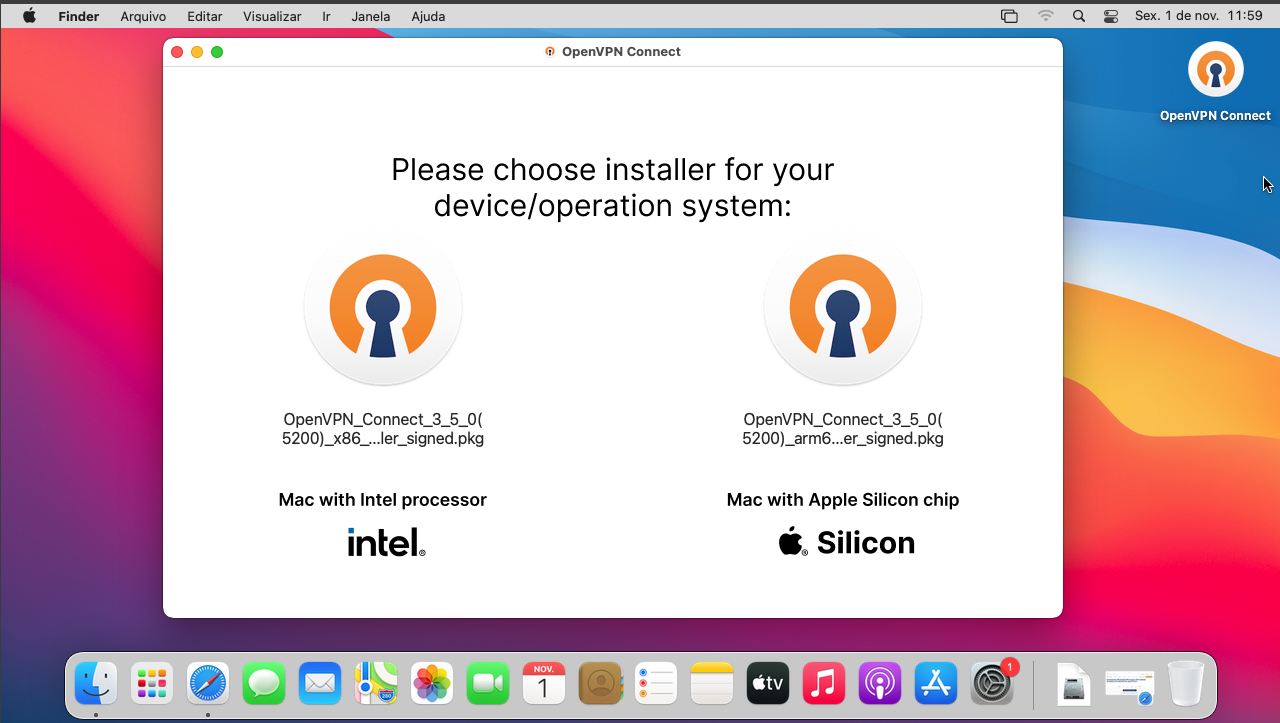
Task: Open App Store from the Dock
Action: click(936, 684)
